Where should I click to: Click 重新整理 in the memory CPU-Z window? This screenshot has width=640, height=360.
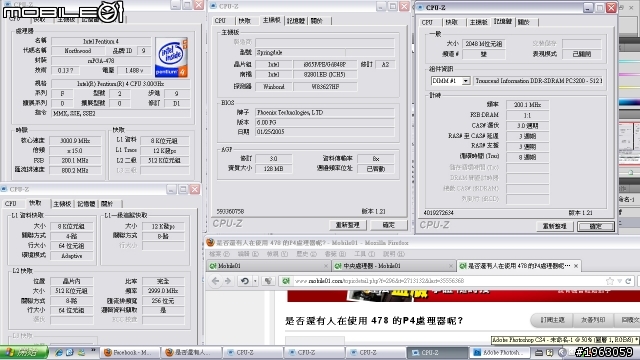click(x=555, y=227)
